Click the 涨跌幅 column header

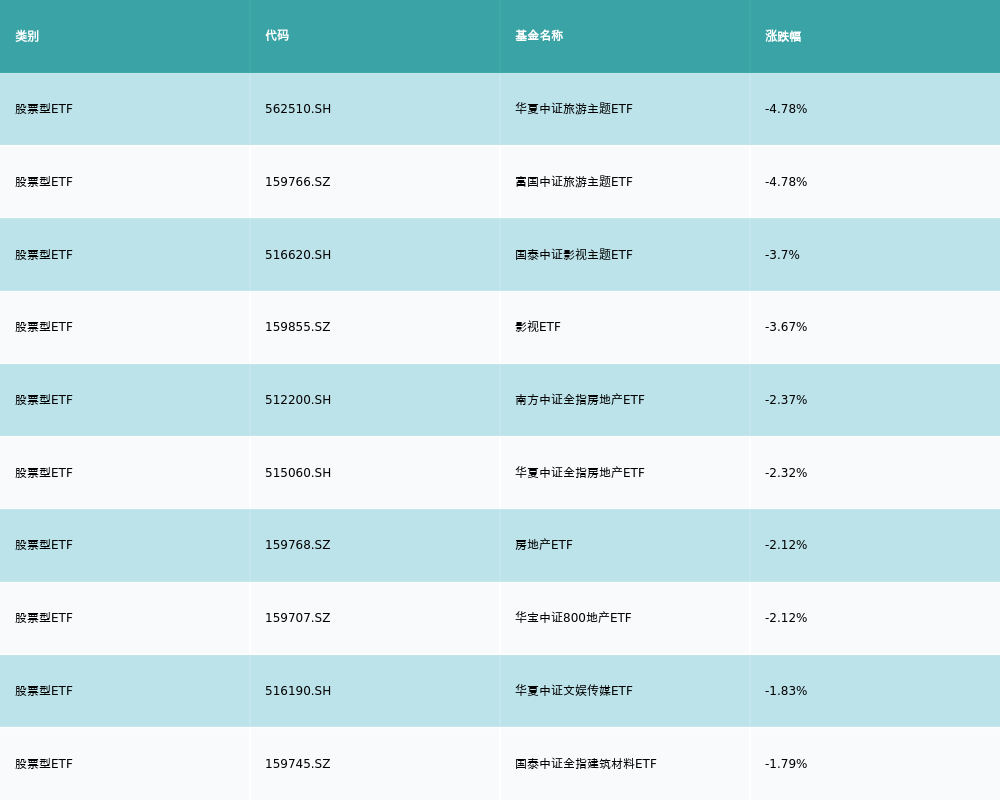(x=783, y=36)
